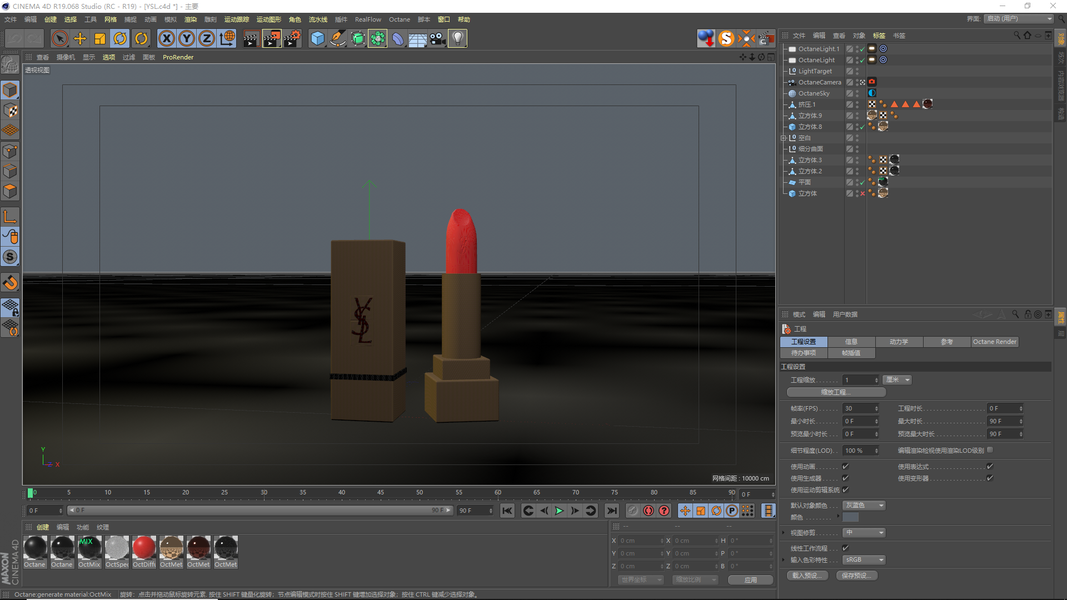Click search icon in object manager
The image size is (1067, 600).
click(1017, 35)
